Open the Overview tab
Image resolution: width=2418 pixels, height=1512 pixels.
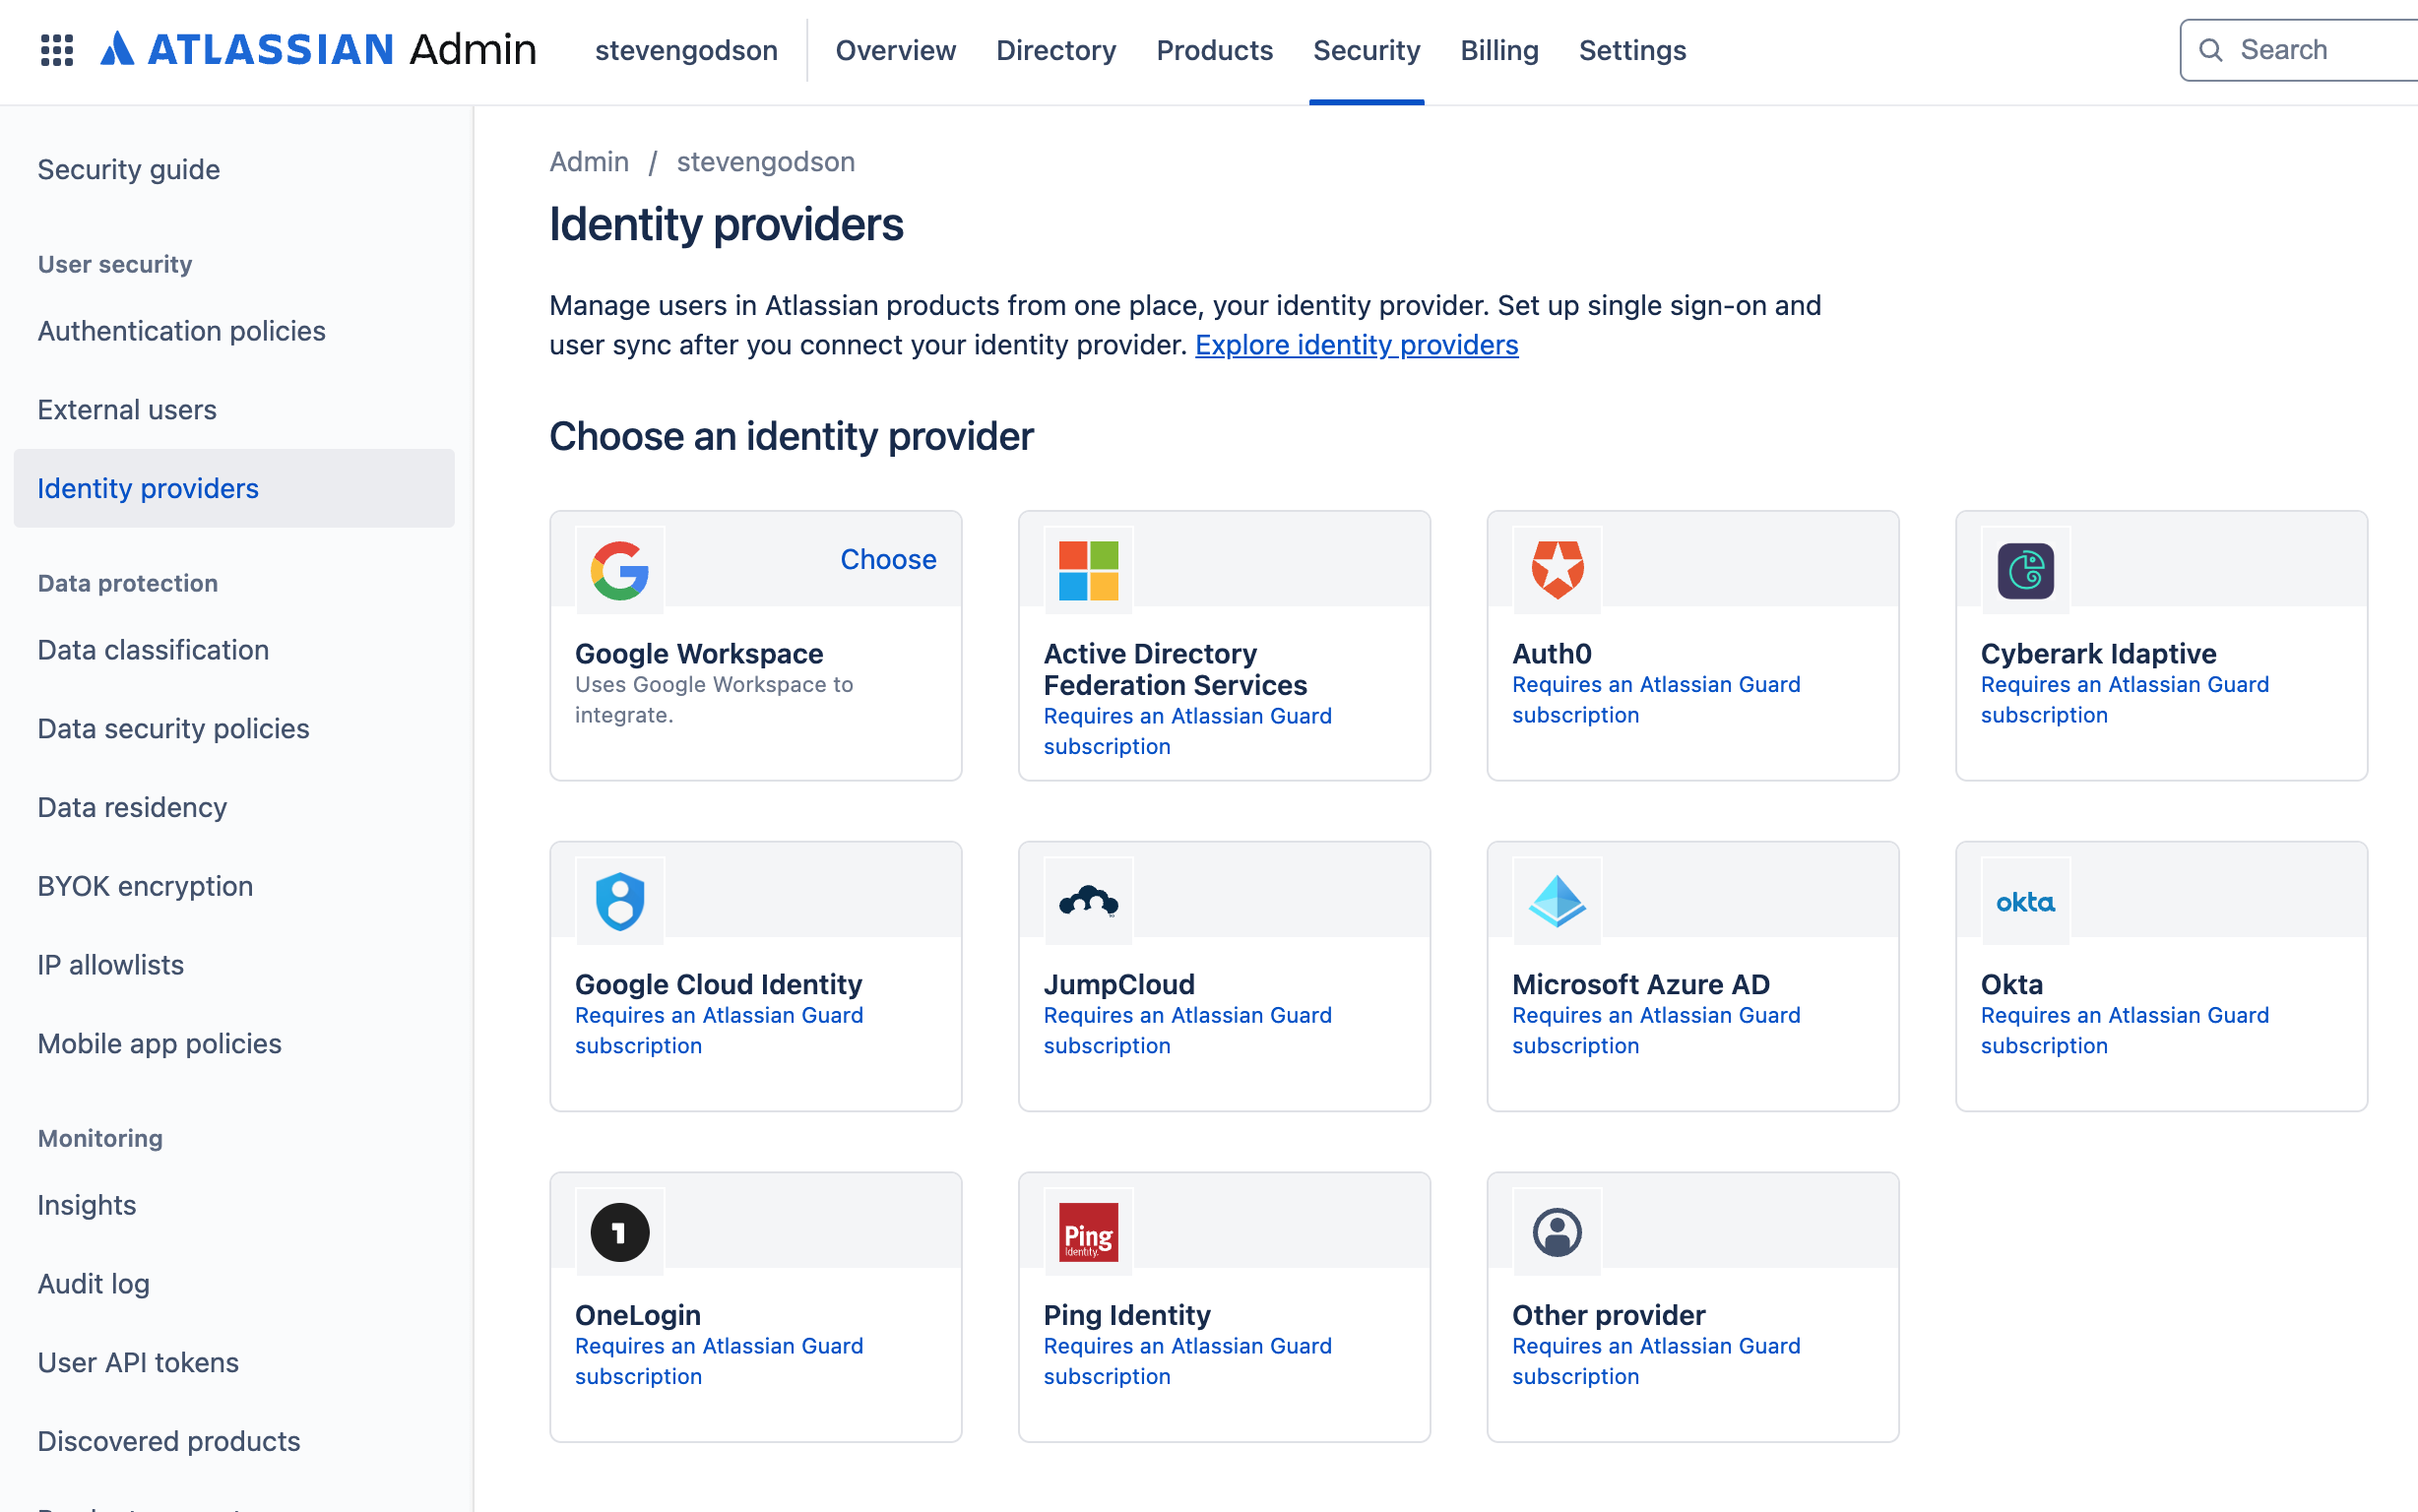895,50
